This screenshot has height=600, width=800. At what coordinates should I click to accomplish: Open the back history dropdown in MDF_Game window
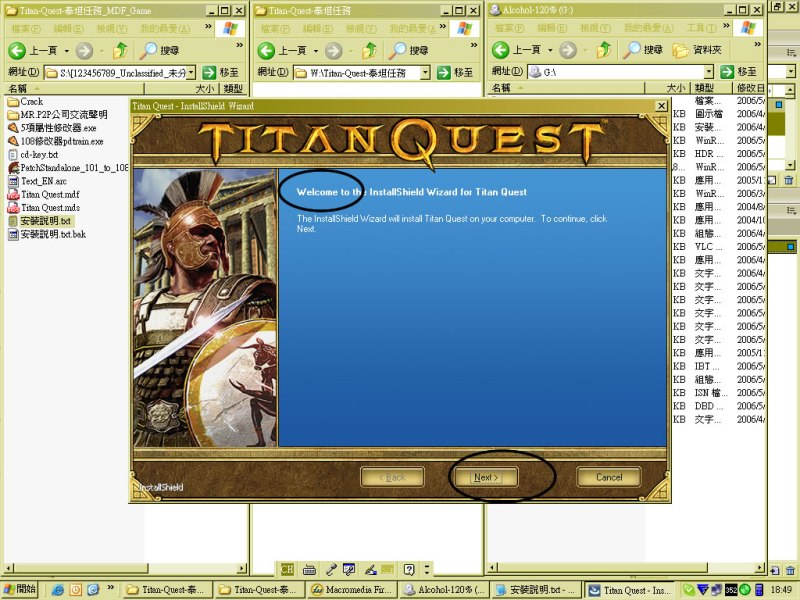pyautogui.click(x=66, y=51)
